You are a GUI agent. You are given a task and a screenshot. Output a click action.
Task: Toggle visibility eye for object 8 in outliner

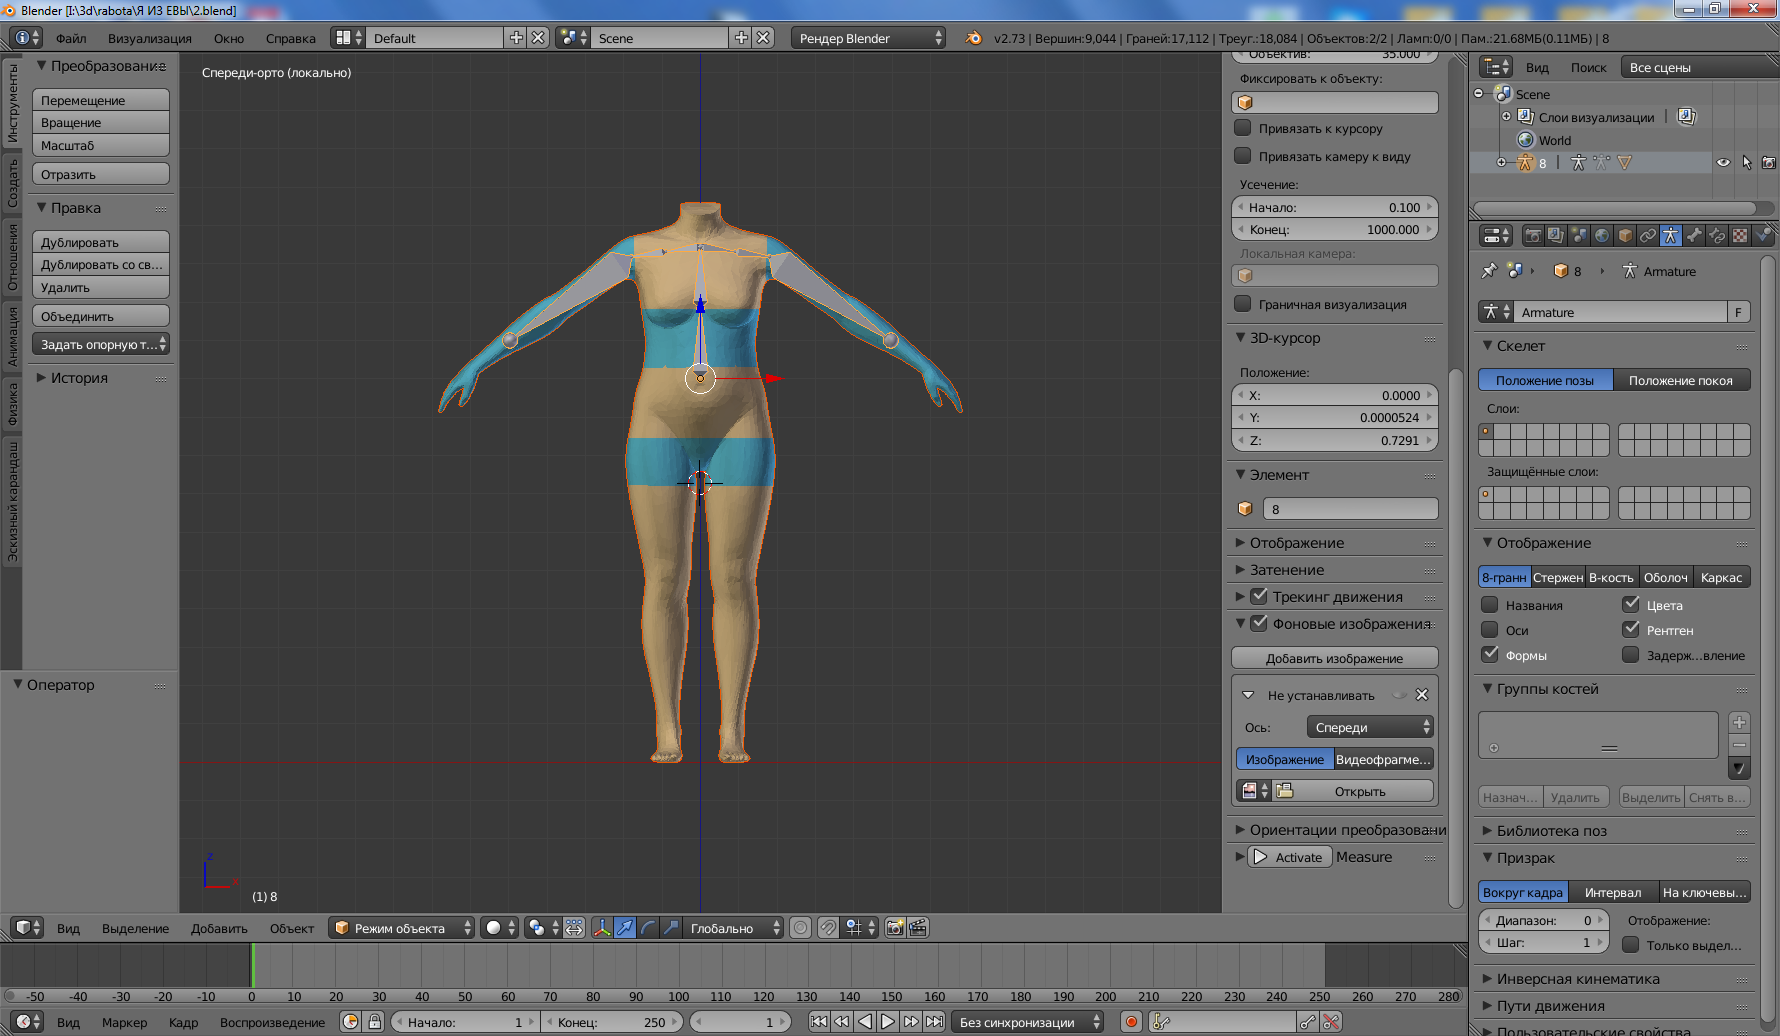[x=1723, y=163]
